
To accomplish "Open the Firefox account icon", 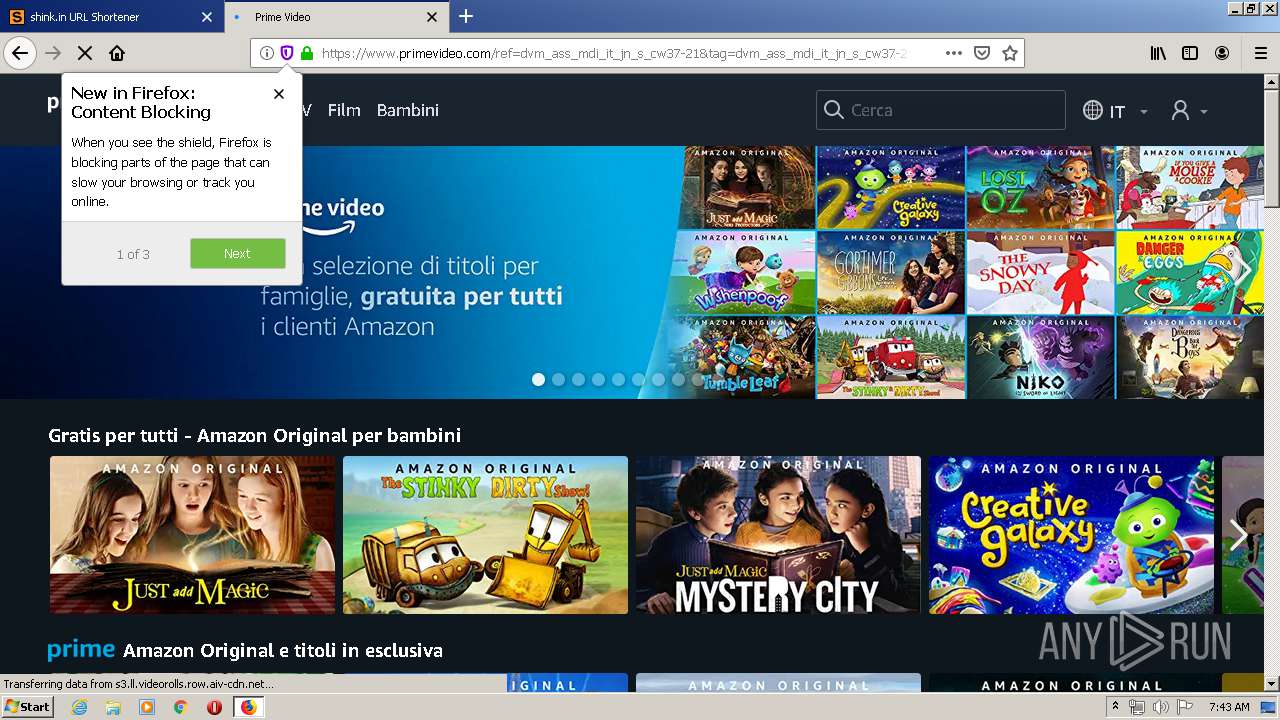I will coord(1222,53).
